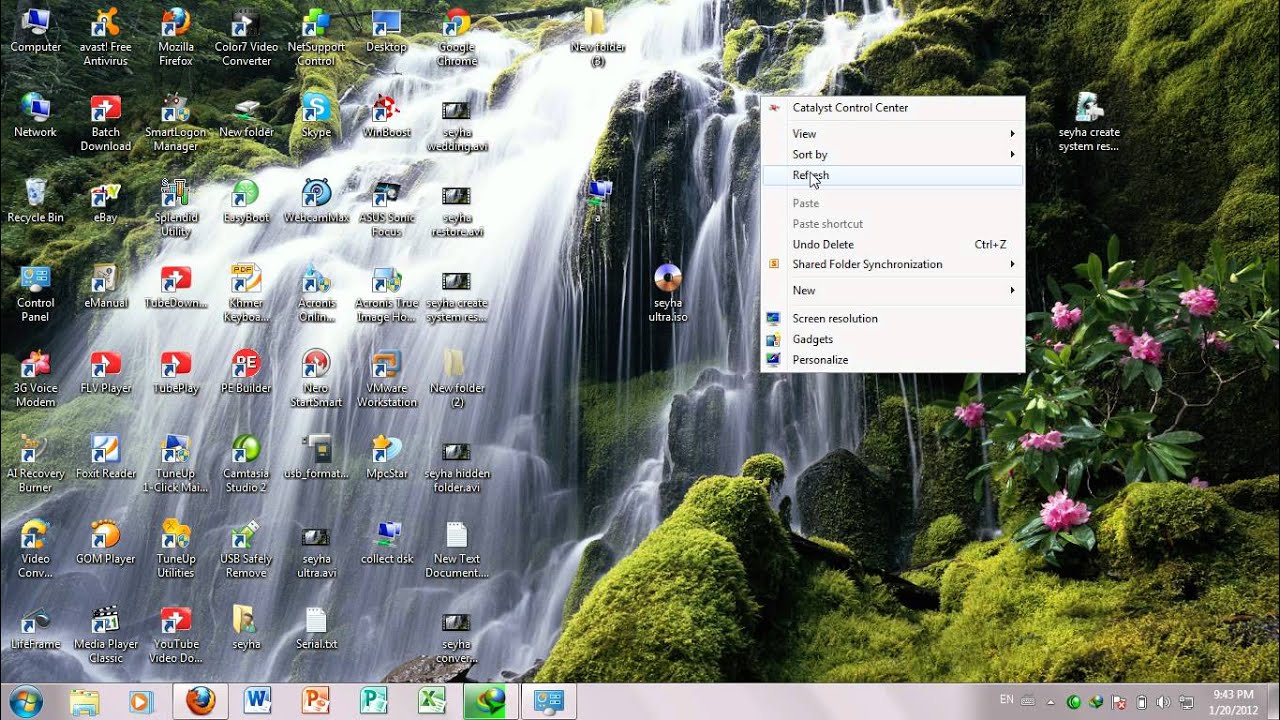Select the WinBoost shortcut

tap(386, 115)
